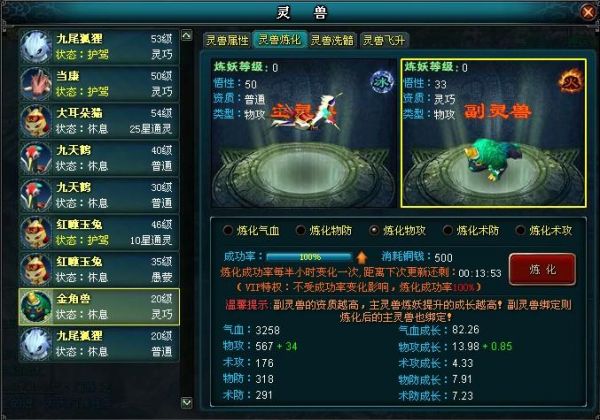
Task: Select the level 40 九天鹤 portrait
Action: [x=36, y=158]
